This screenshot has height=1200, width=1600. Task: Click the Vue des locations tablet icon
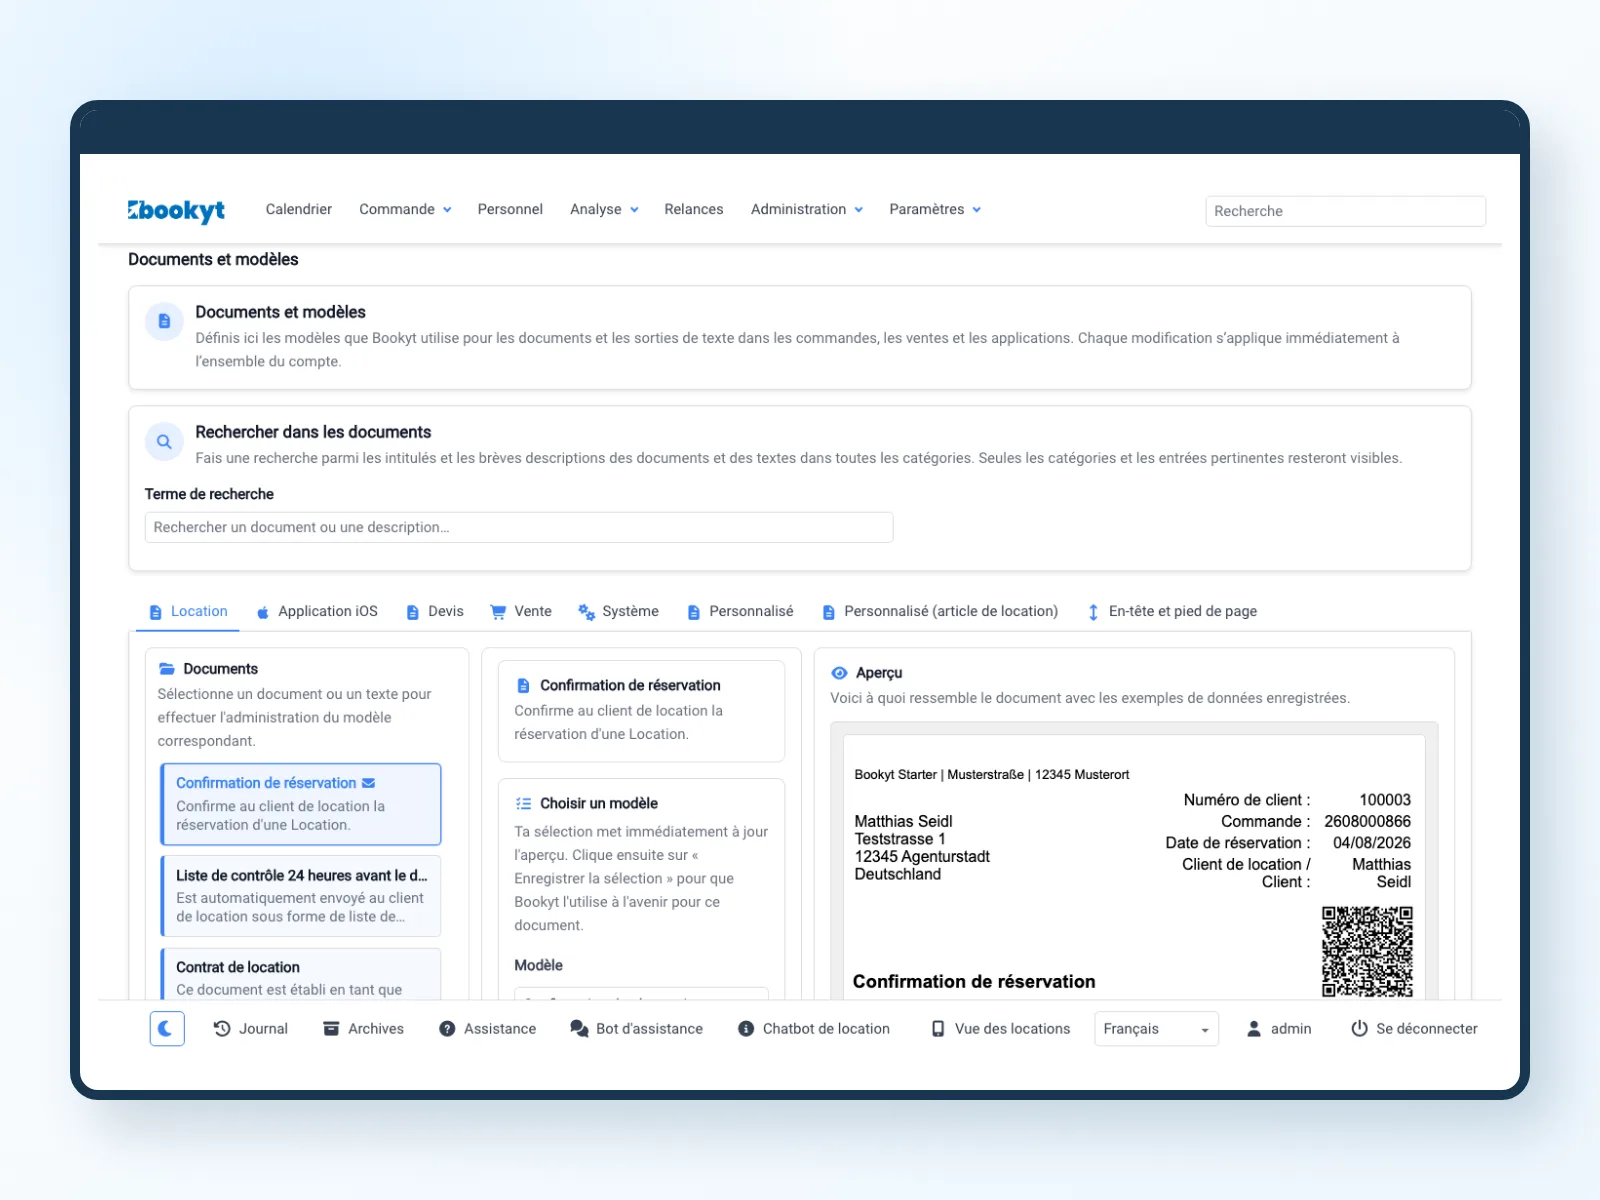[x=938, y=1029]
